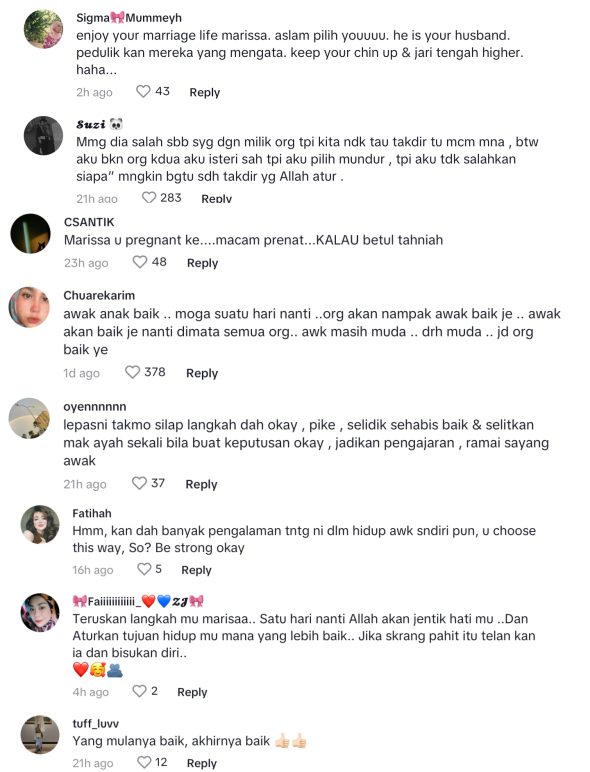The height and width of the screenshot is (772, 590).
Task: Heart tuff_luvv's comment with 12 likes
Action: click(x=144, y=762)
